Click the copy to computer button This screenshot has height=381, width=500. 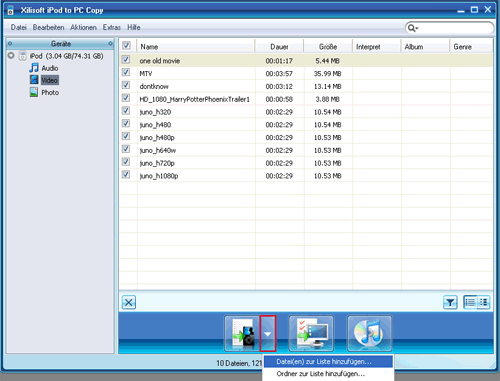pos(311,333)
